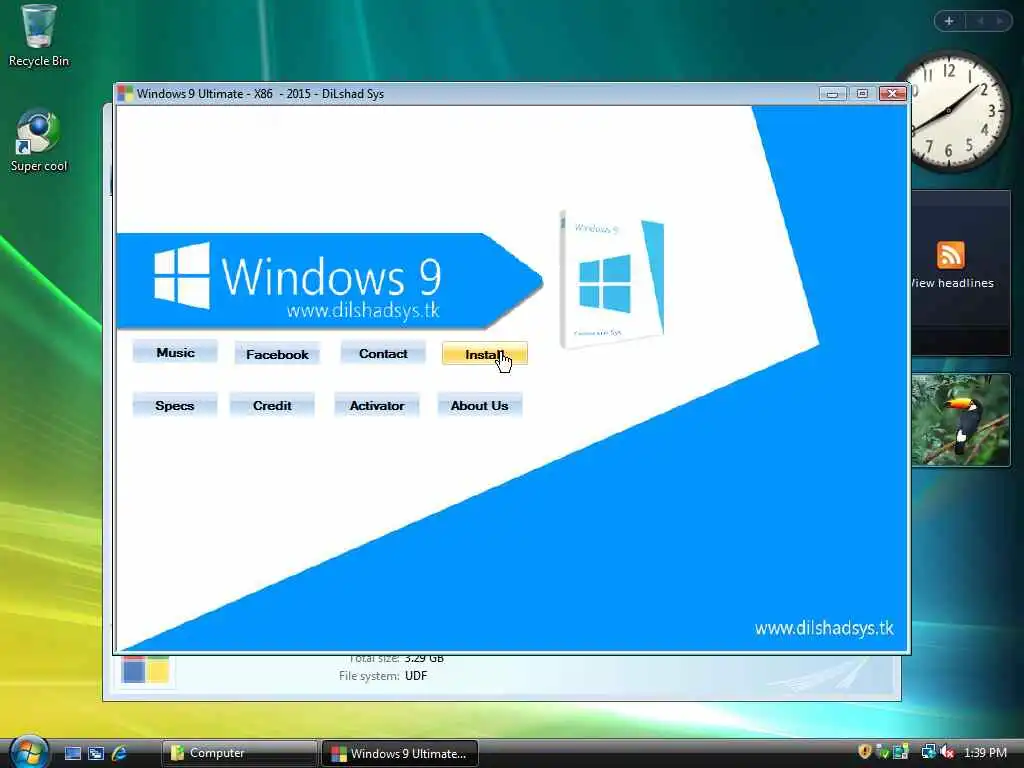Screen dimensions: 1024x768
Task: Close the Windows 9 Ultimate window
Action: 892,93
